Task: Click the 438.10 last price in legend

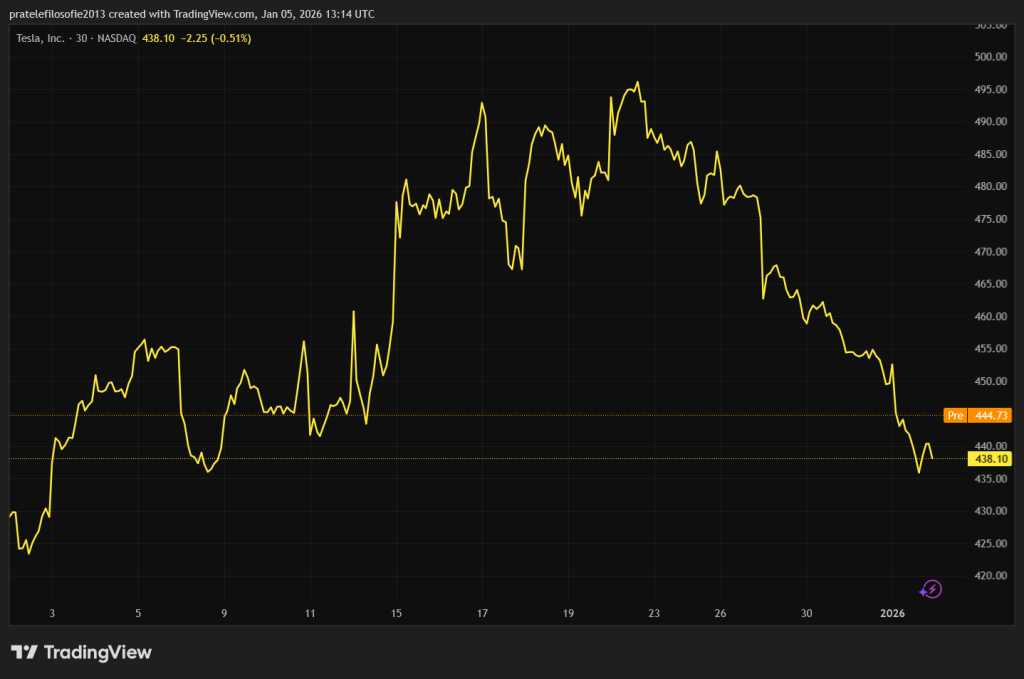Action: tap(159, 38)
